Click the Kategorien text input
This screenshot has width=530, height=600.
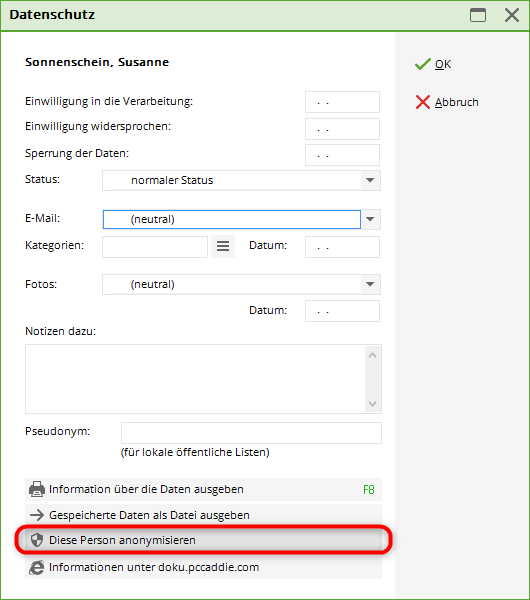tap(155, 247)
